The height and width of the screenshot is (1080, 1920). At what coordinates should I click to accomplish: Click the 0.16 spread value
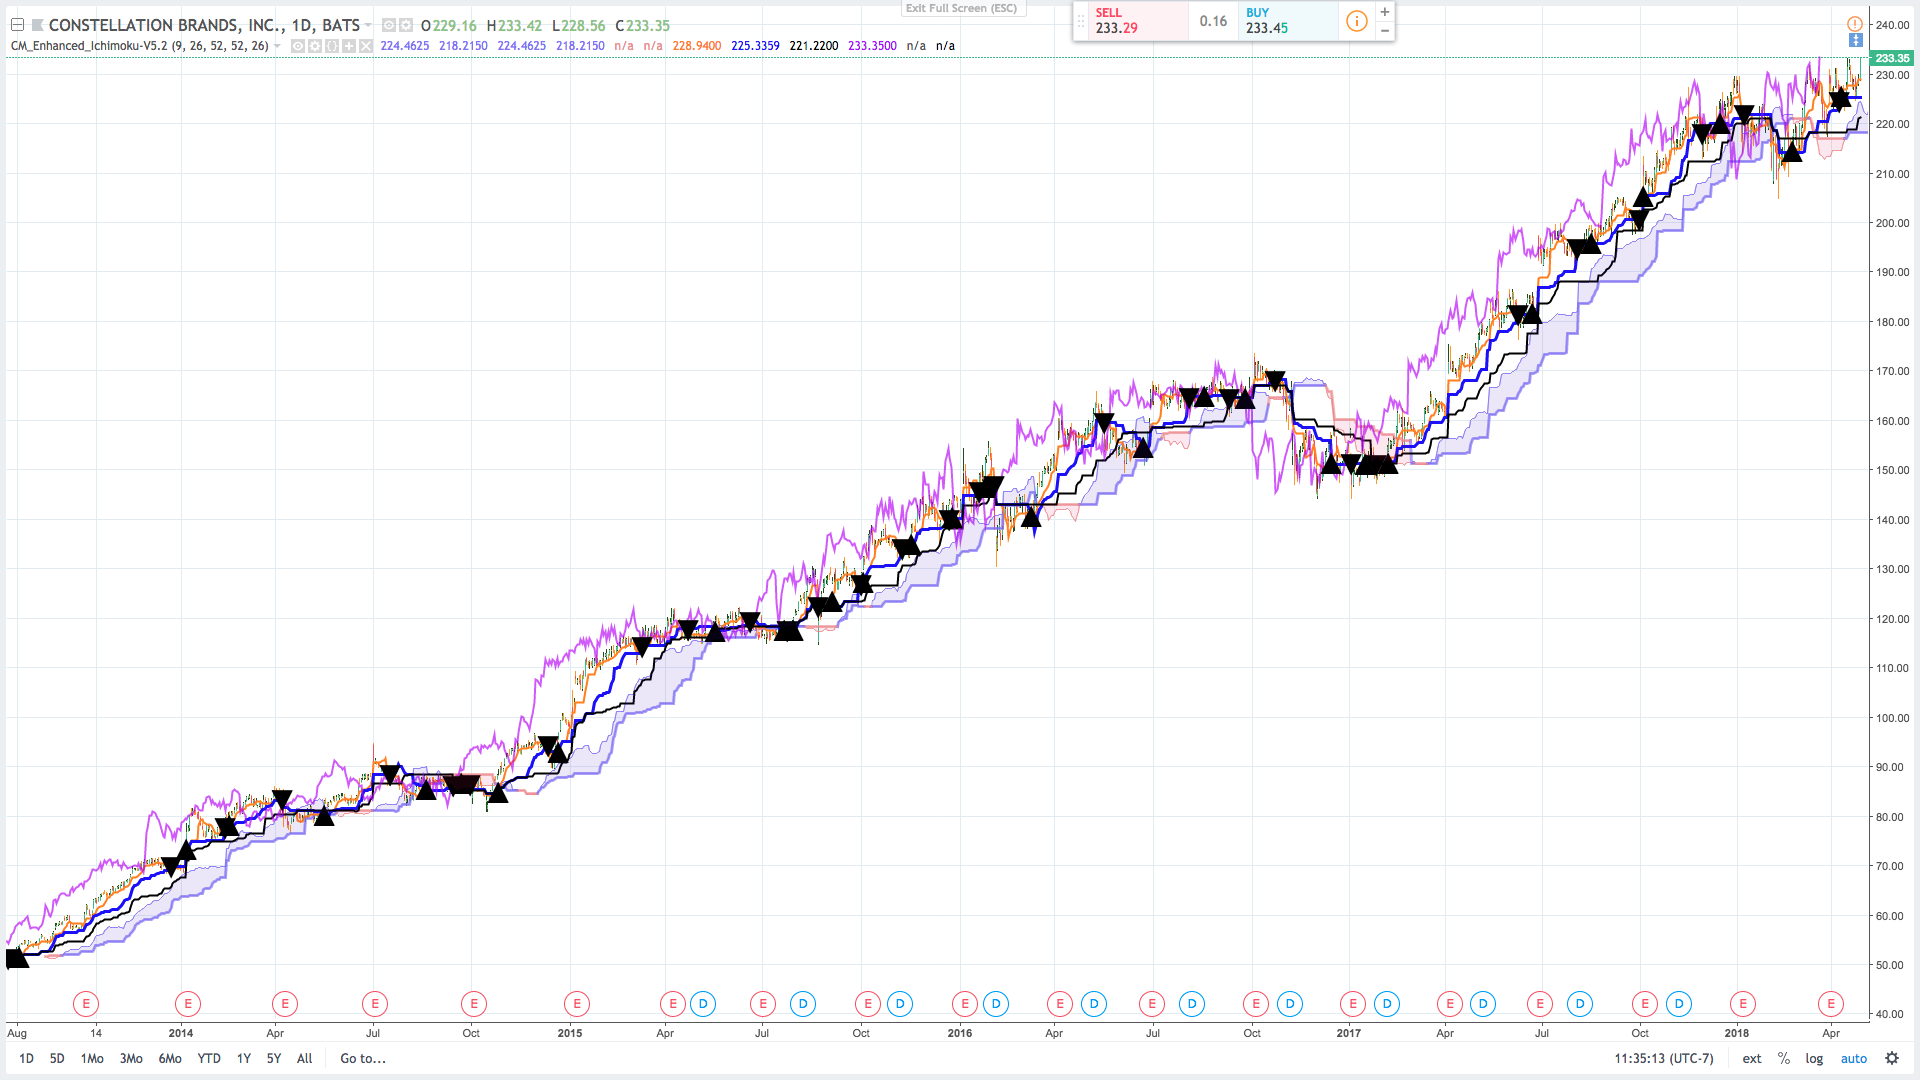[1213, 21]
